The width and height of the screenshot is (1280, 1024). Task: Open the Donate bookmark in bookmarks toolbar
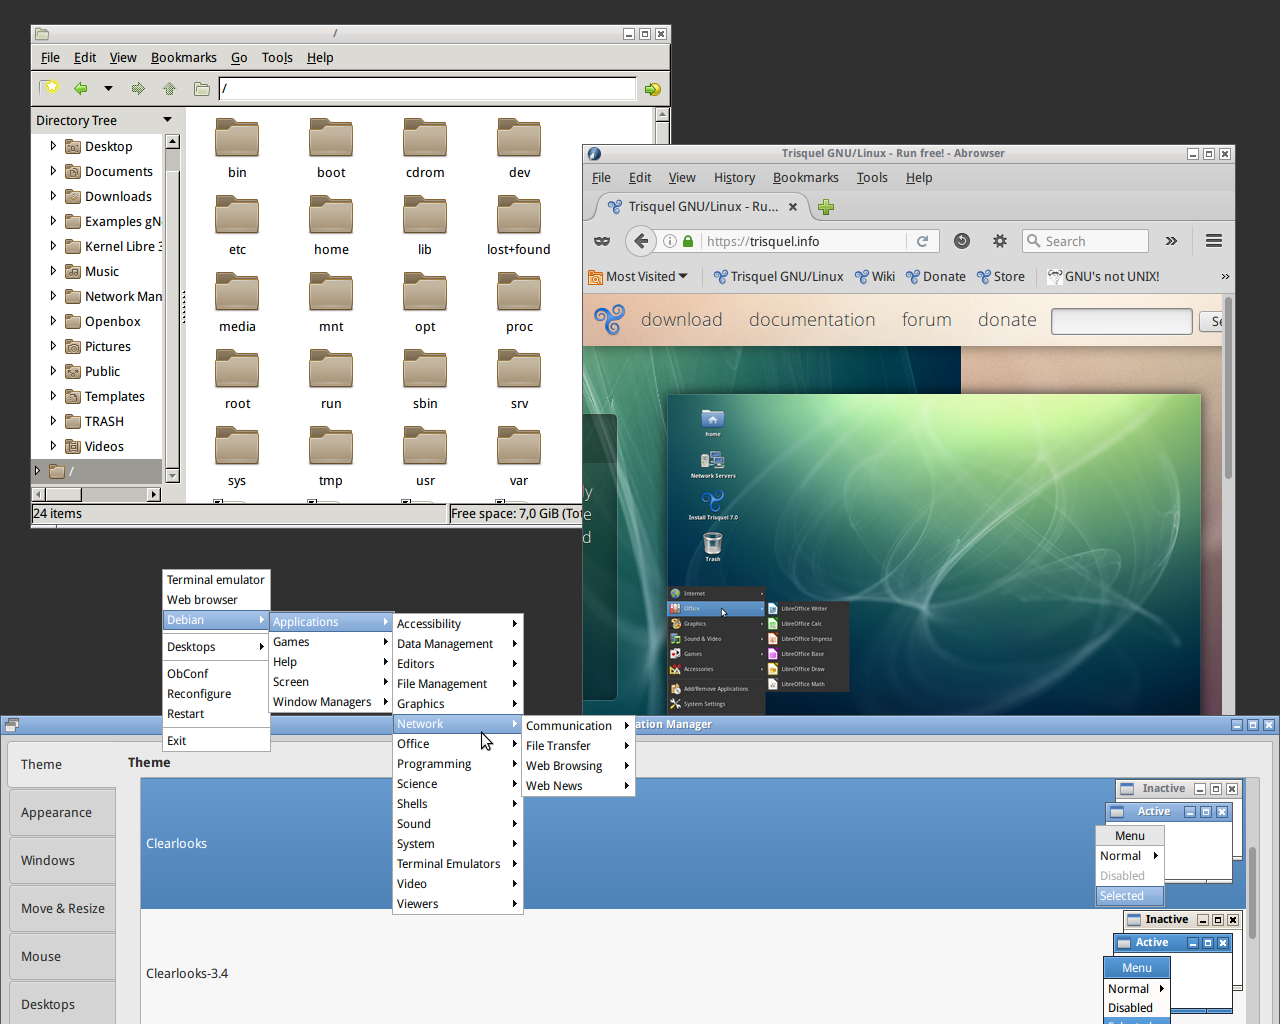[936, 277]
